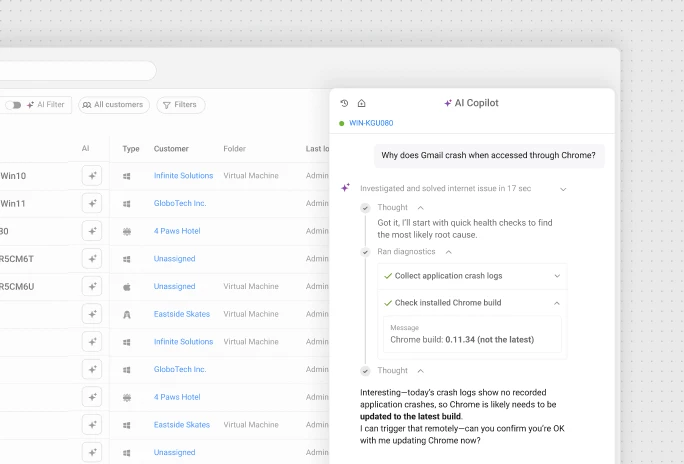
Task: Open first Eastside Skates customer link
Action: (x=181, y=314)
